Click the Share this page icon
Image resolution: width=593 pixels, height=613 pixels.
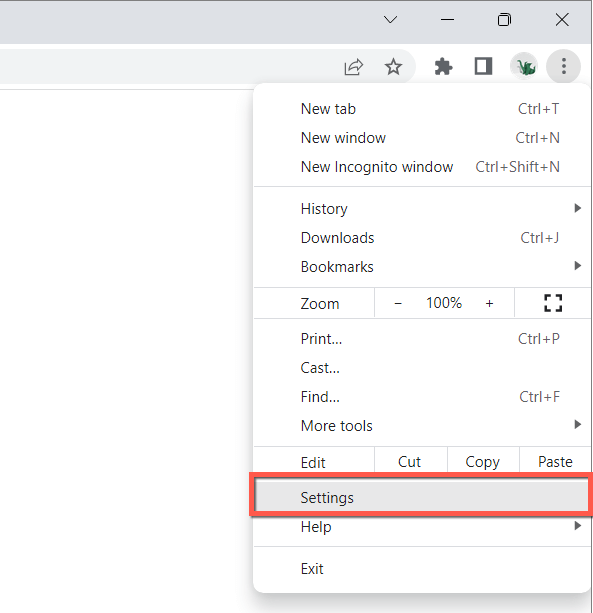pos(354,67)
